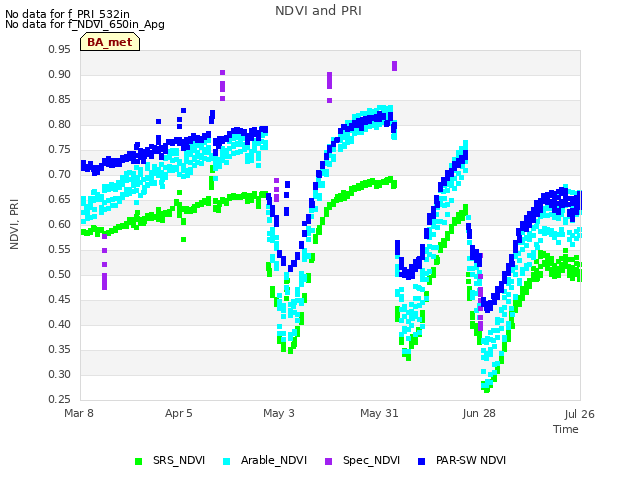Viewport: 640px width, 480px height.
Task: Click the 0.60 y-axis tick label
Action: (60, 224)
